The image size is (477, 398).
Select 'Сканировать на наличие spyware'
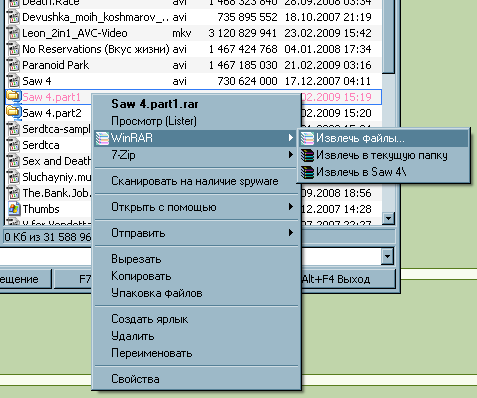point(195,181)
